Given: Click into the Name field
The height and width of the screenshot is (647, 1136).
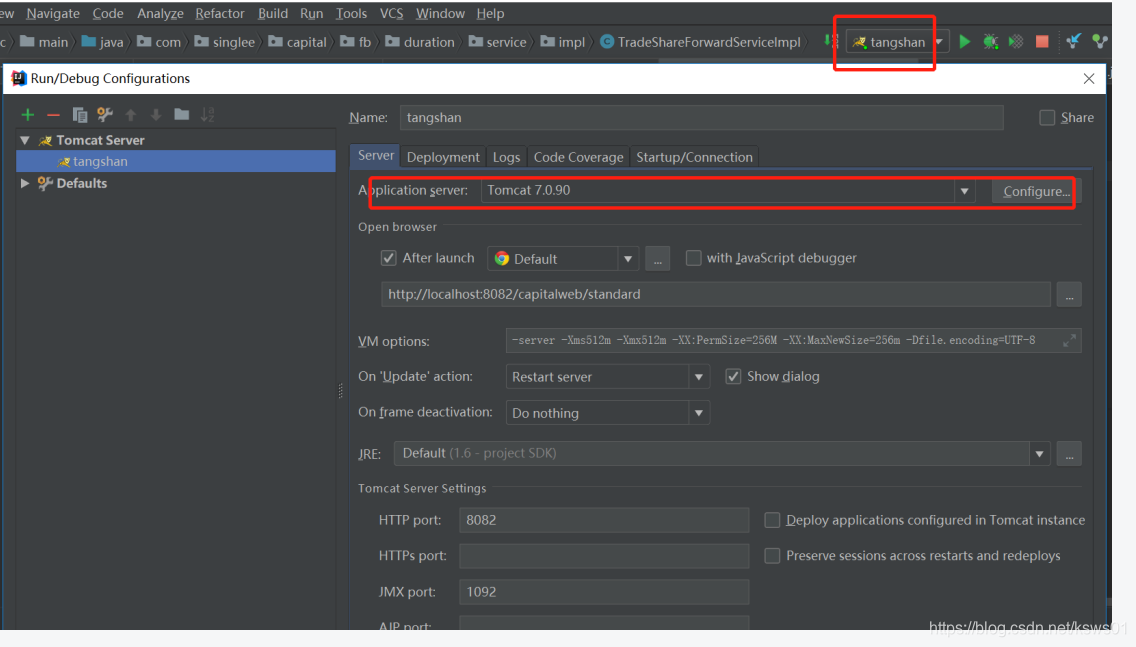Looking at the screenshot, I should coord(701,117).
